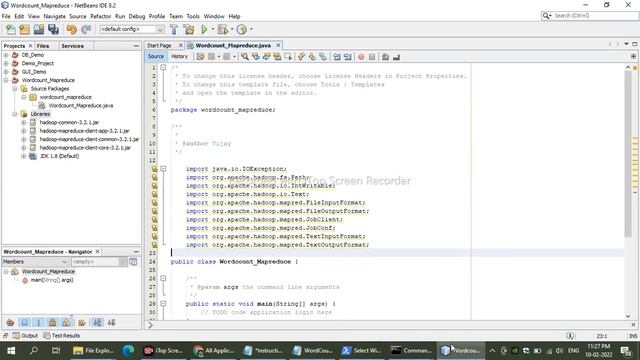Open the File menu
Screen dimensions: 640x360
[6, 16]
